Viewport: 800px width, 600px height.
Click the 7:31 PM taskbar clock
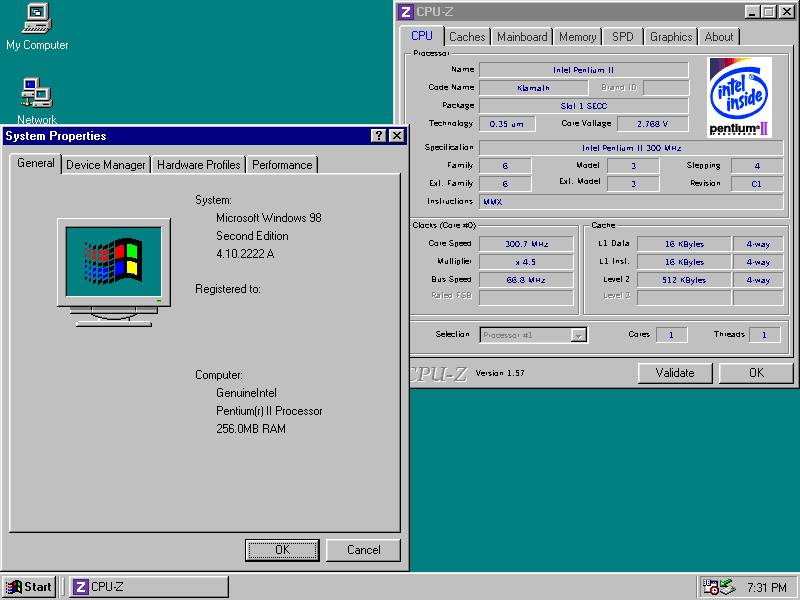[767, 587]
